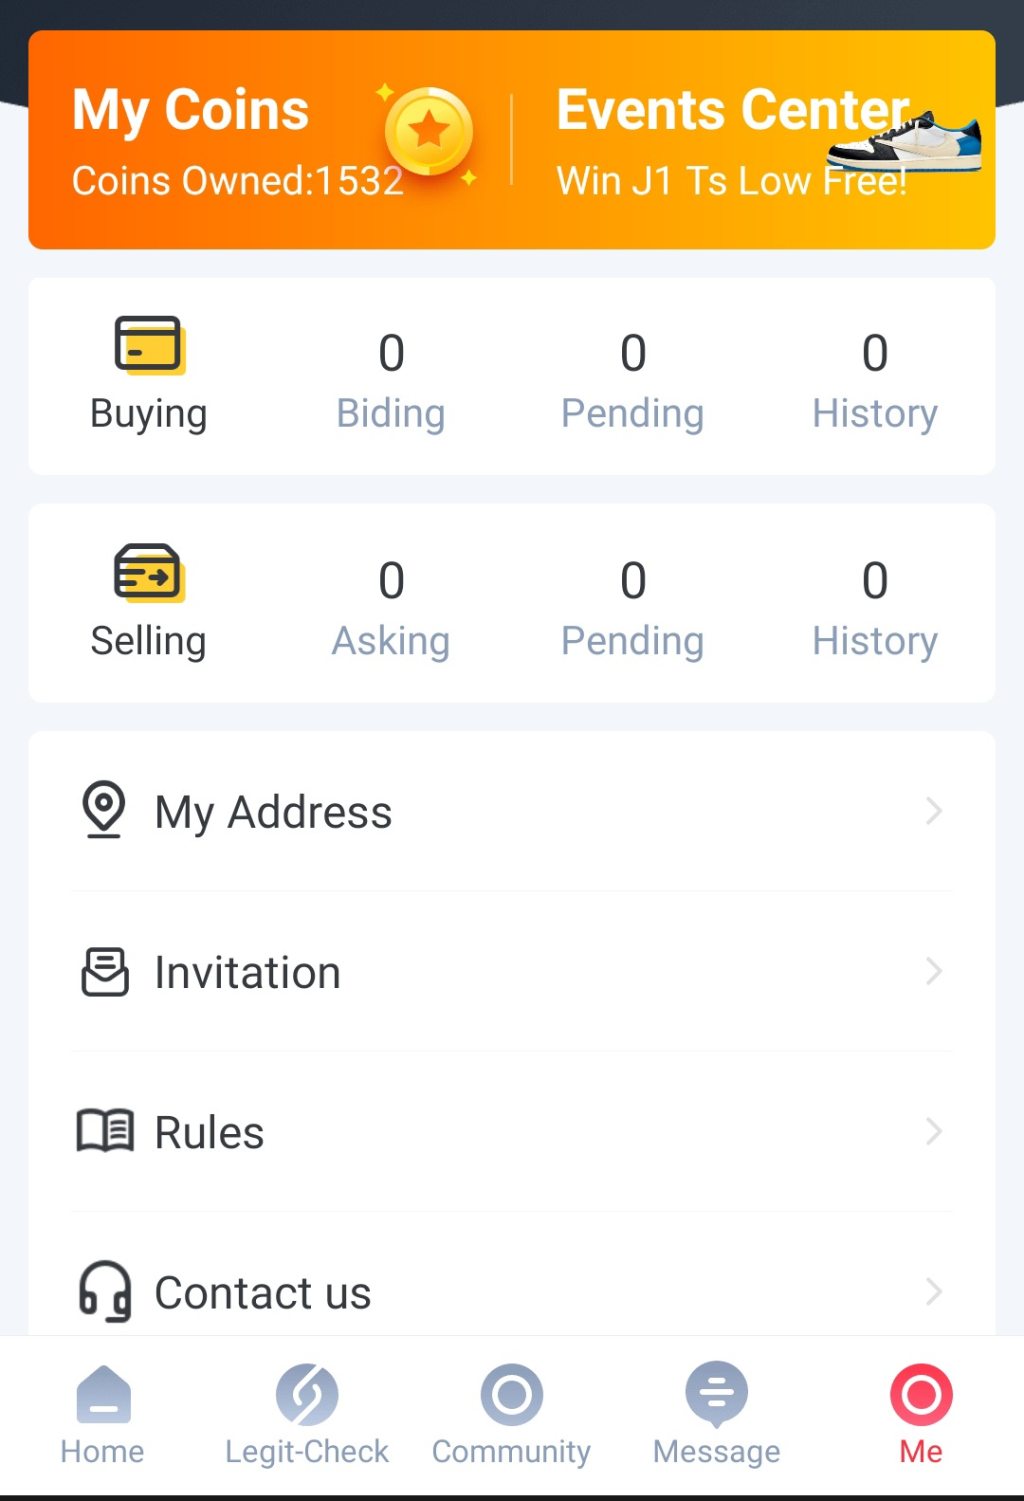Tap the Selling wallet icon

pyautogui.click(x=149, y=572)
